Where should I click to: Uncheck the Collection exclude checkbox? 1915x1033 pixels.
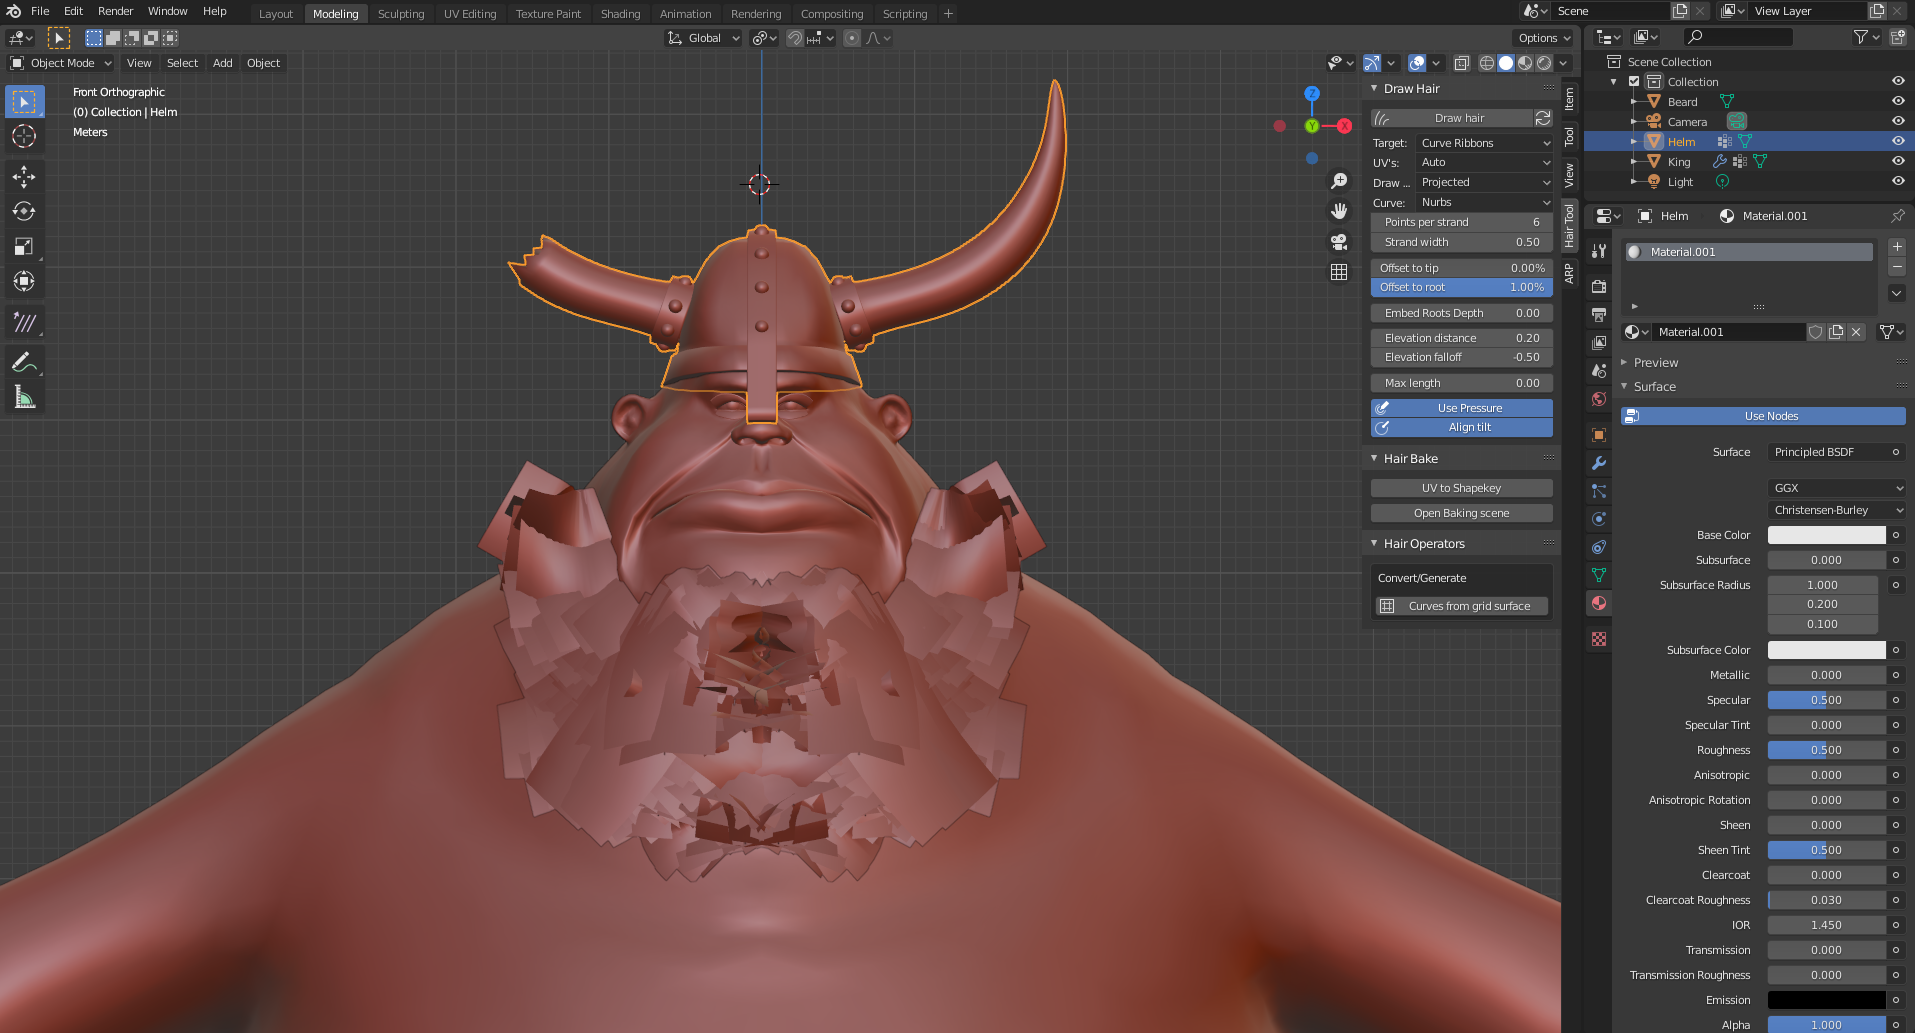pyautogui.click(x=1634, y=82)
